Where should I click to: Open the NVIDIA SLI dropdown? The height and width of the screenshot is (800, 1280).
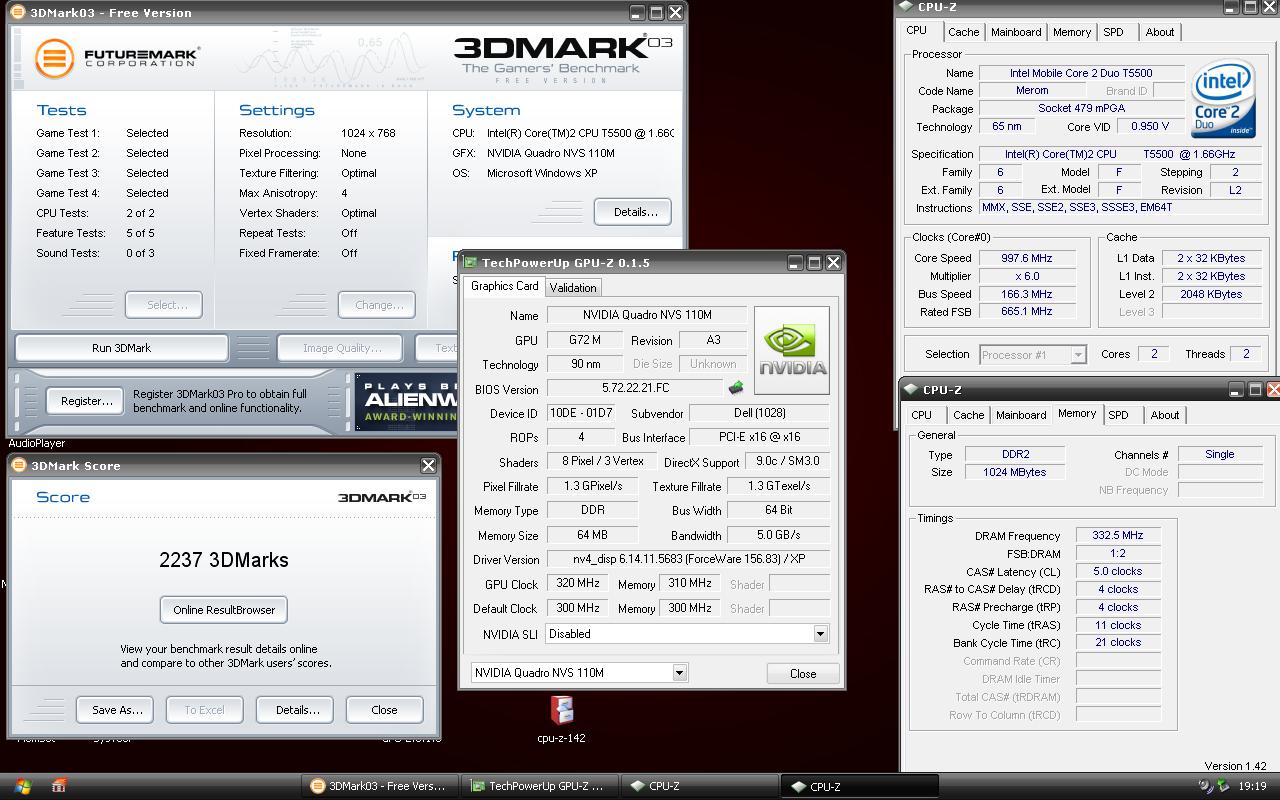820,633
